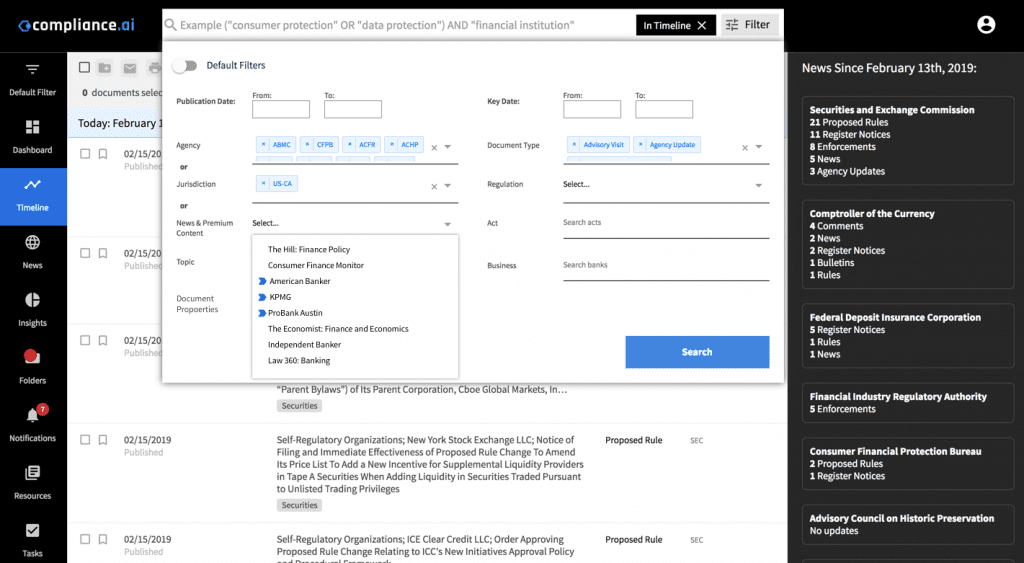Screen dimensions: 1024x563
Task: Click the email documents toolbar icon
Action: [130, 67]
